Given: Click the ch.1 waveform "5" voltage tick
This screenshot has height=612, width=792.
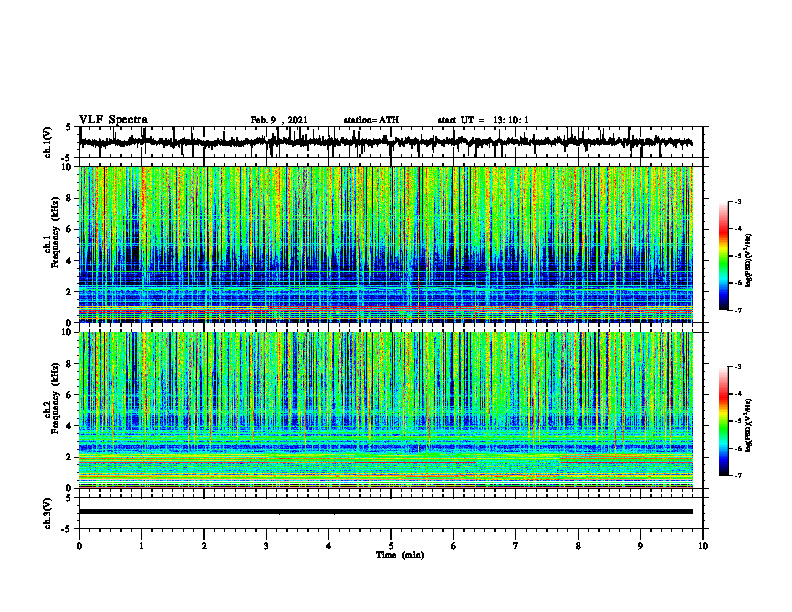Looking at the screenshot, I should click(x=69, y=128).
